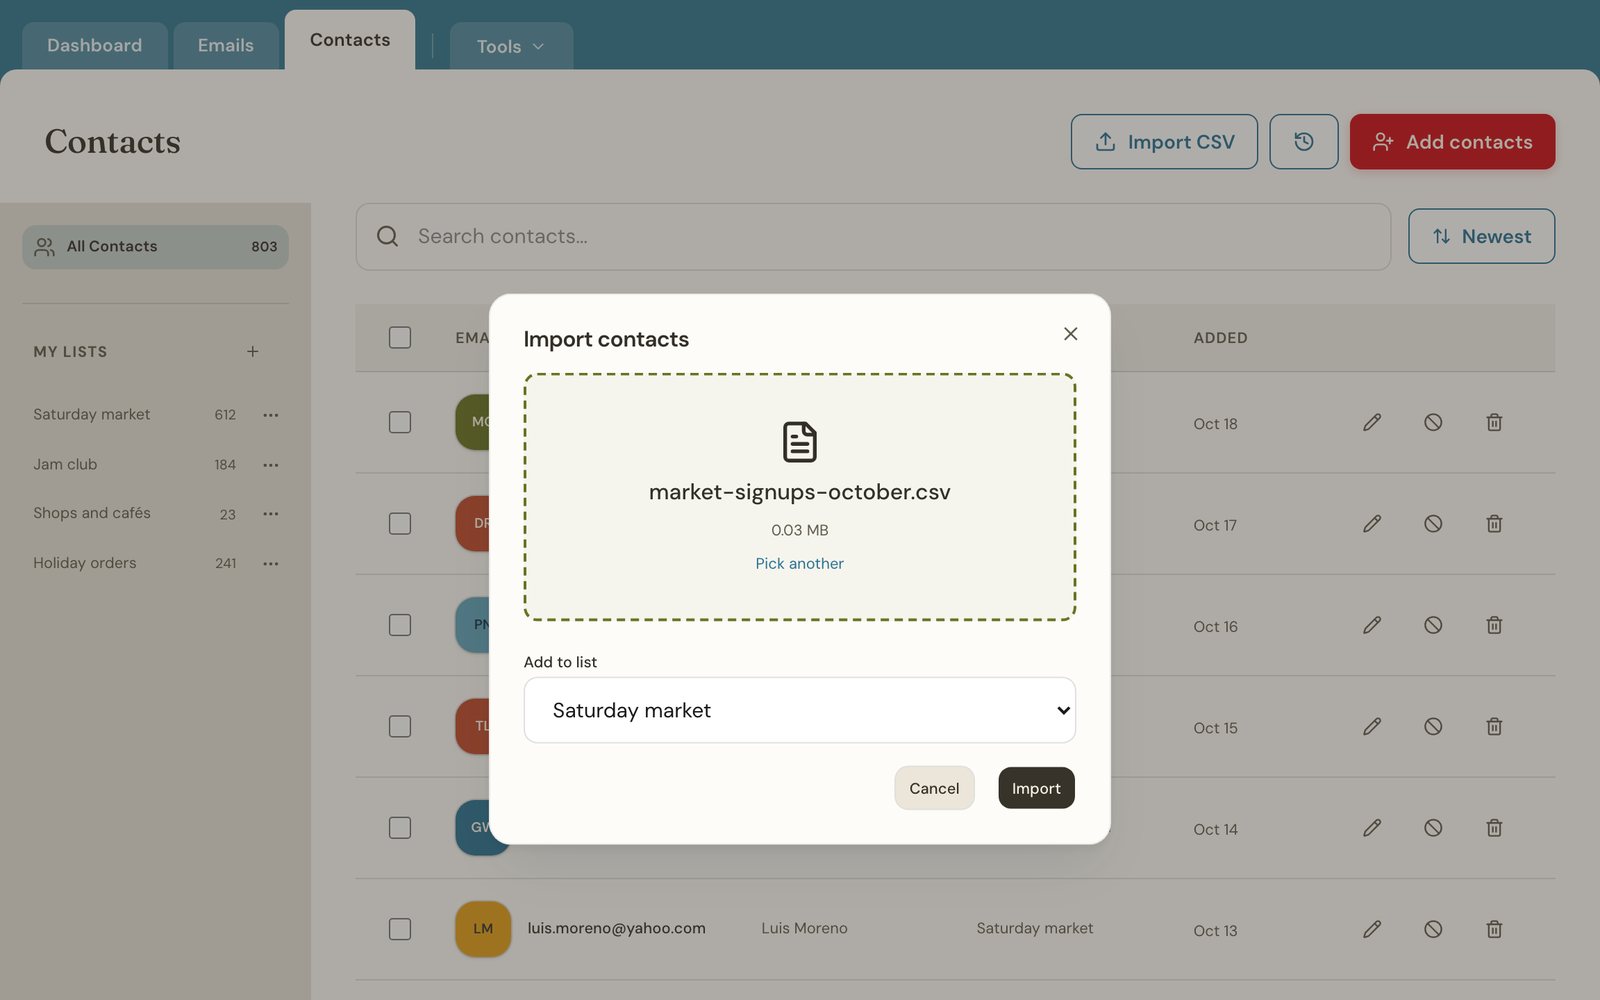This screenshot has height=1000, width=1600.
Task: Open the import history clock icon
Action: [x=1303, y=142]
